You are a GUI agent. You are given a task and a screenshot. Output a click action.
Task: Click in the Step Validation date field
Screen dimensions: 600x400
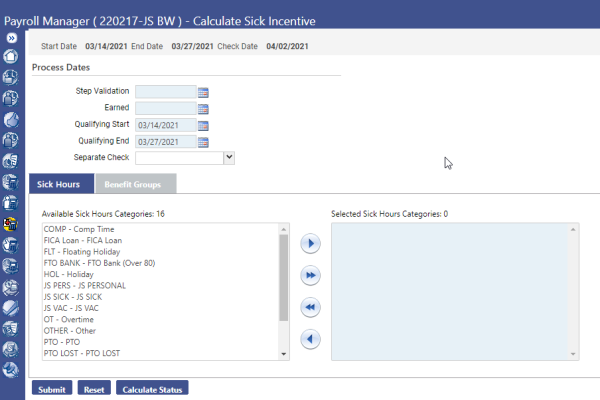tap(164, 92)
